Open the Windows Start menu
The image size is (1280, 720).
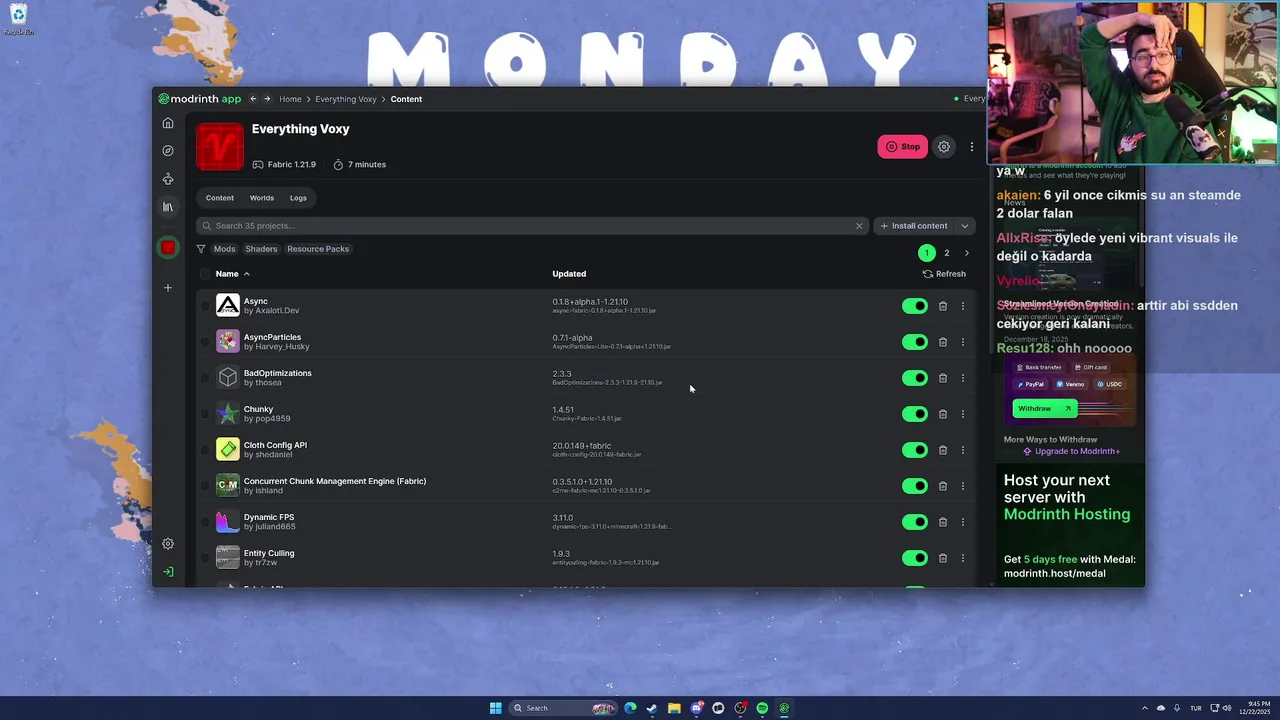495,708
